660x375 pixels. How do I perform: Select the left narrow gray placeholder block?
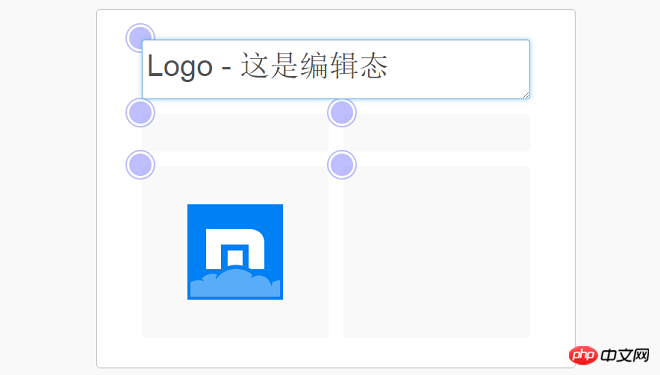(235, 133)
